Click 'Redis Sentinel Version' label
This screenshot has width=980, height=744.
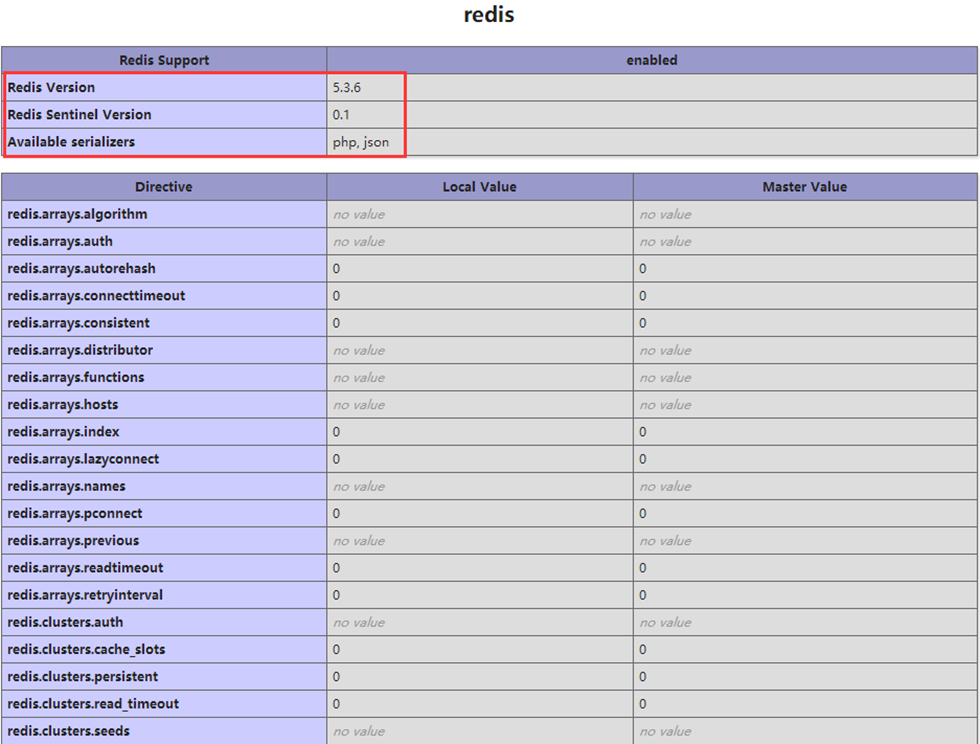79,114
